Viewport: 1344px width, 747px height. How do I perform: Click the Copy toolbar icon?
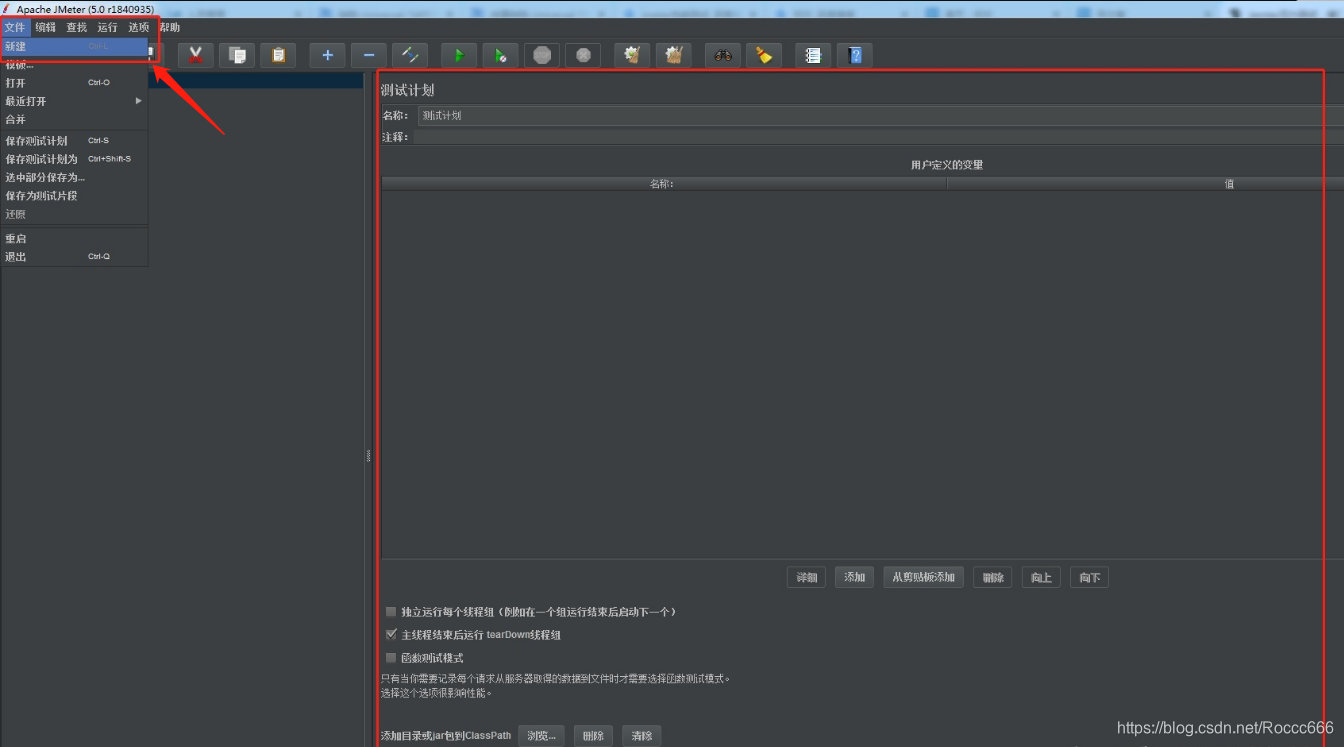coord(237,55)
